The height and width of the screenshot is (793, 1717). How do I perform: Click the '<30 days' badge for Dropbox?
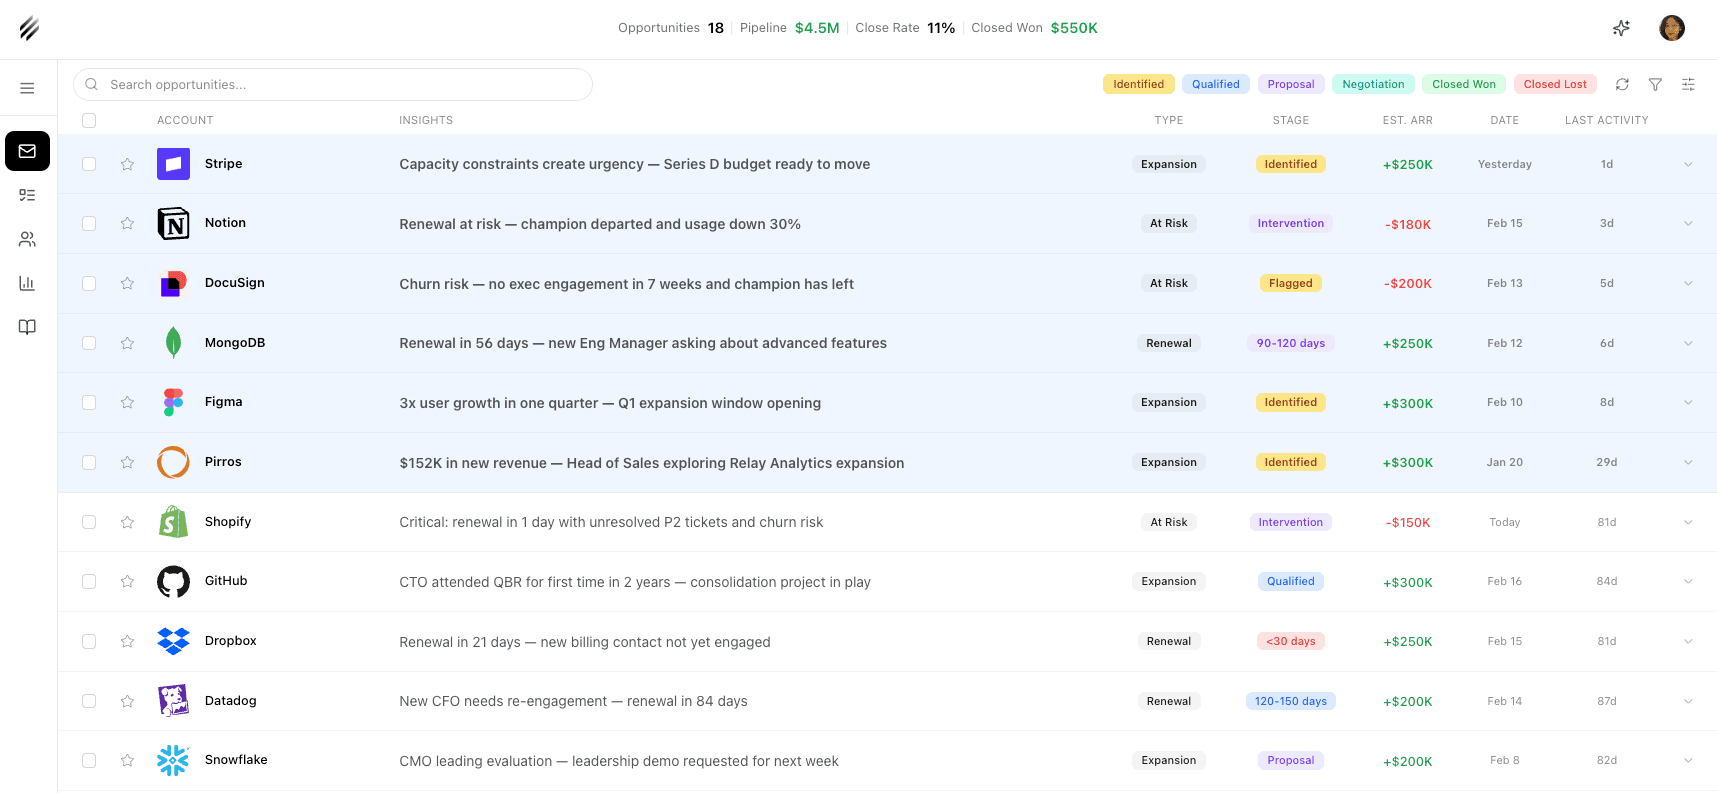pos(1291,641)
